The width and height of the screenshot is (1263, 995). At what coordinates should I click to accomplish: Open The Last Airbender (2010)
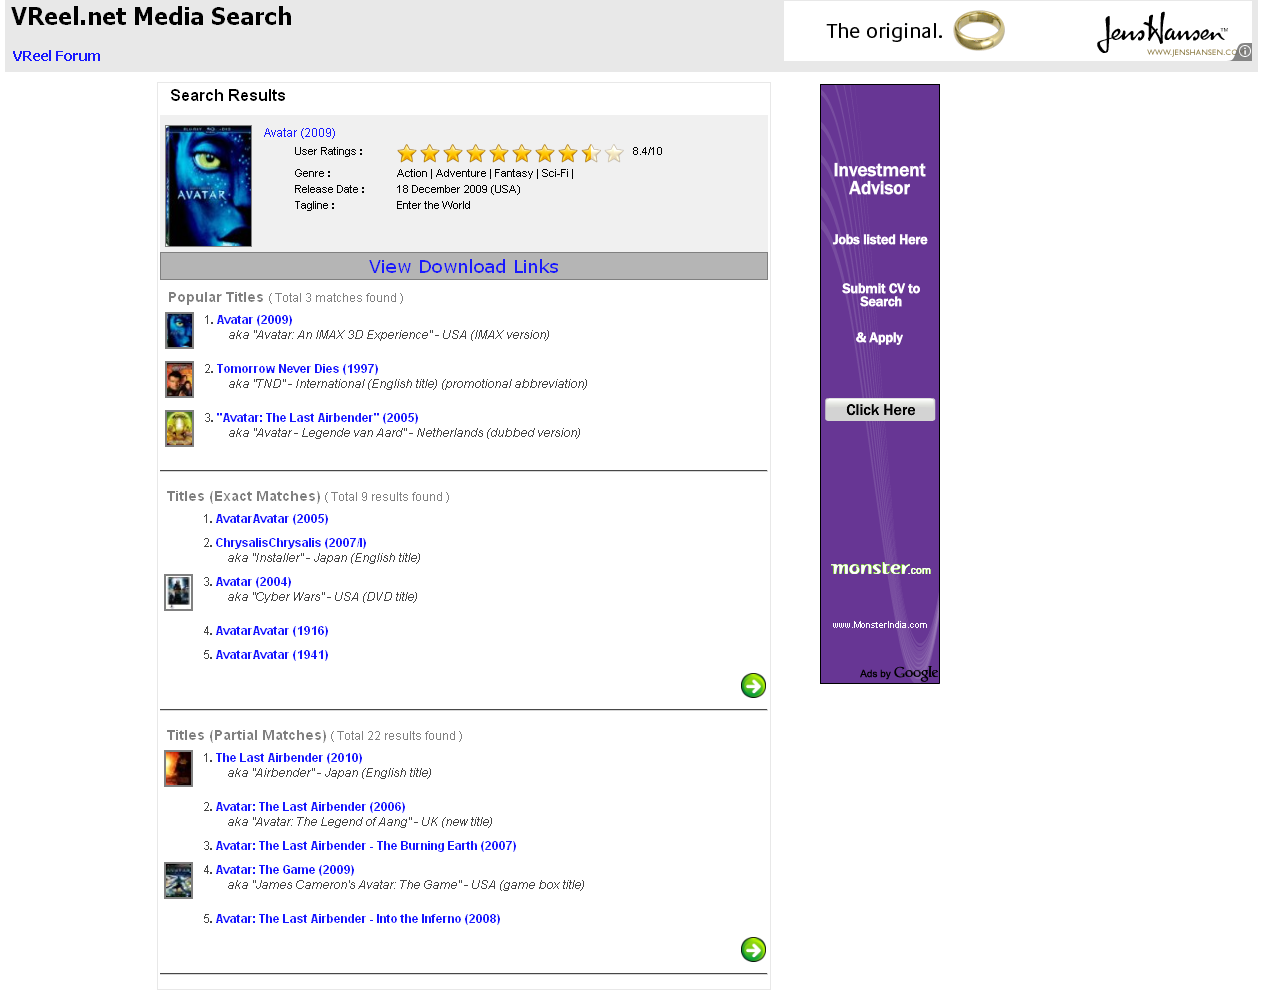(289, 758)
